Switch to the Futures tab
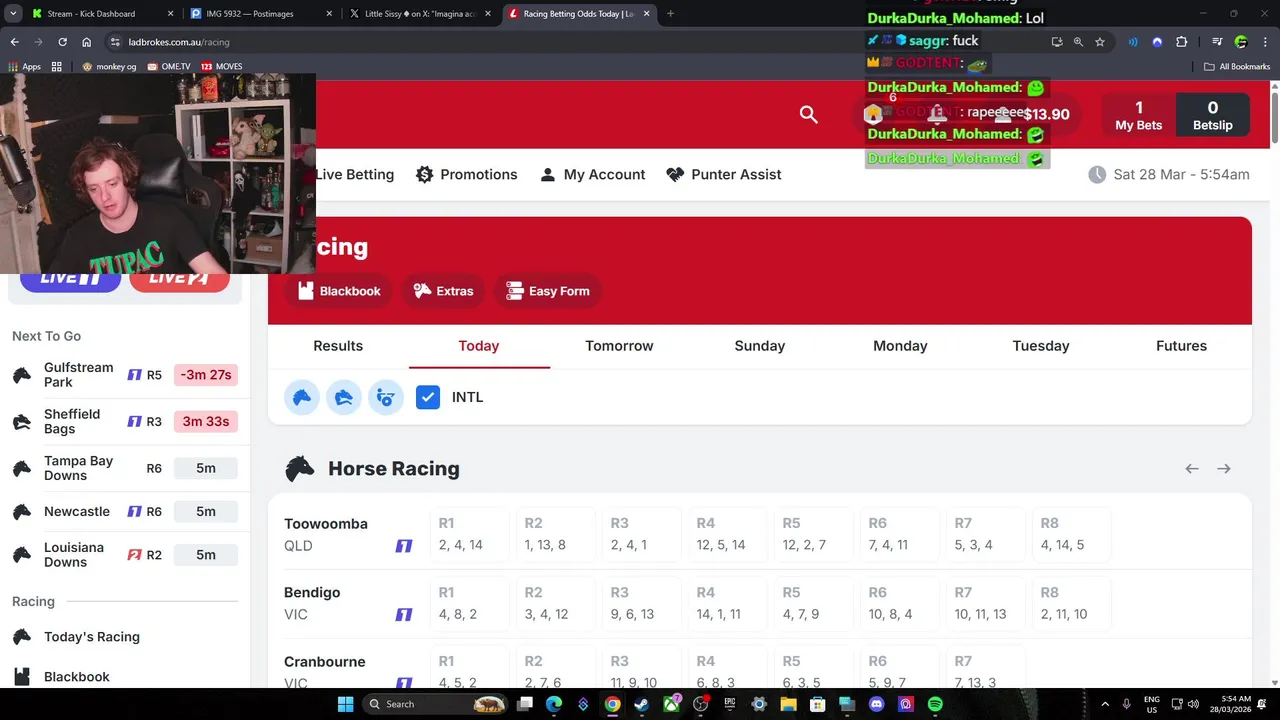The image size is (1280, 720). pos(1181,346)
